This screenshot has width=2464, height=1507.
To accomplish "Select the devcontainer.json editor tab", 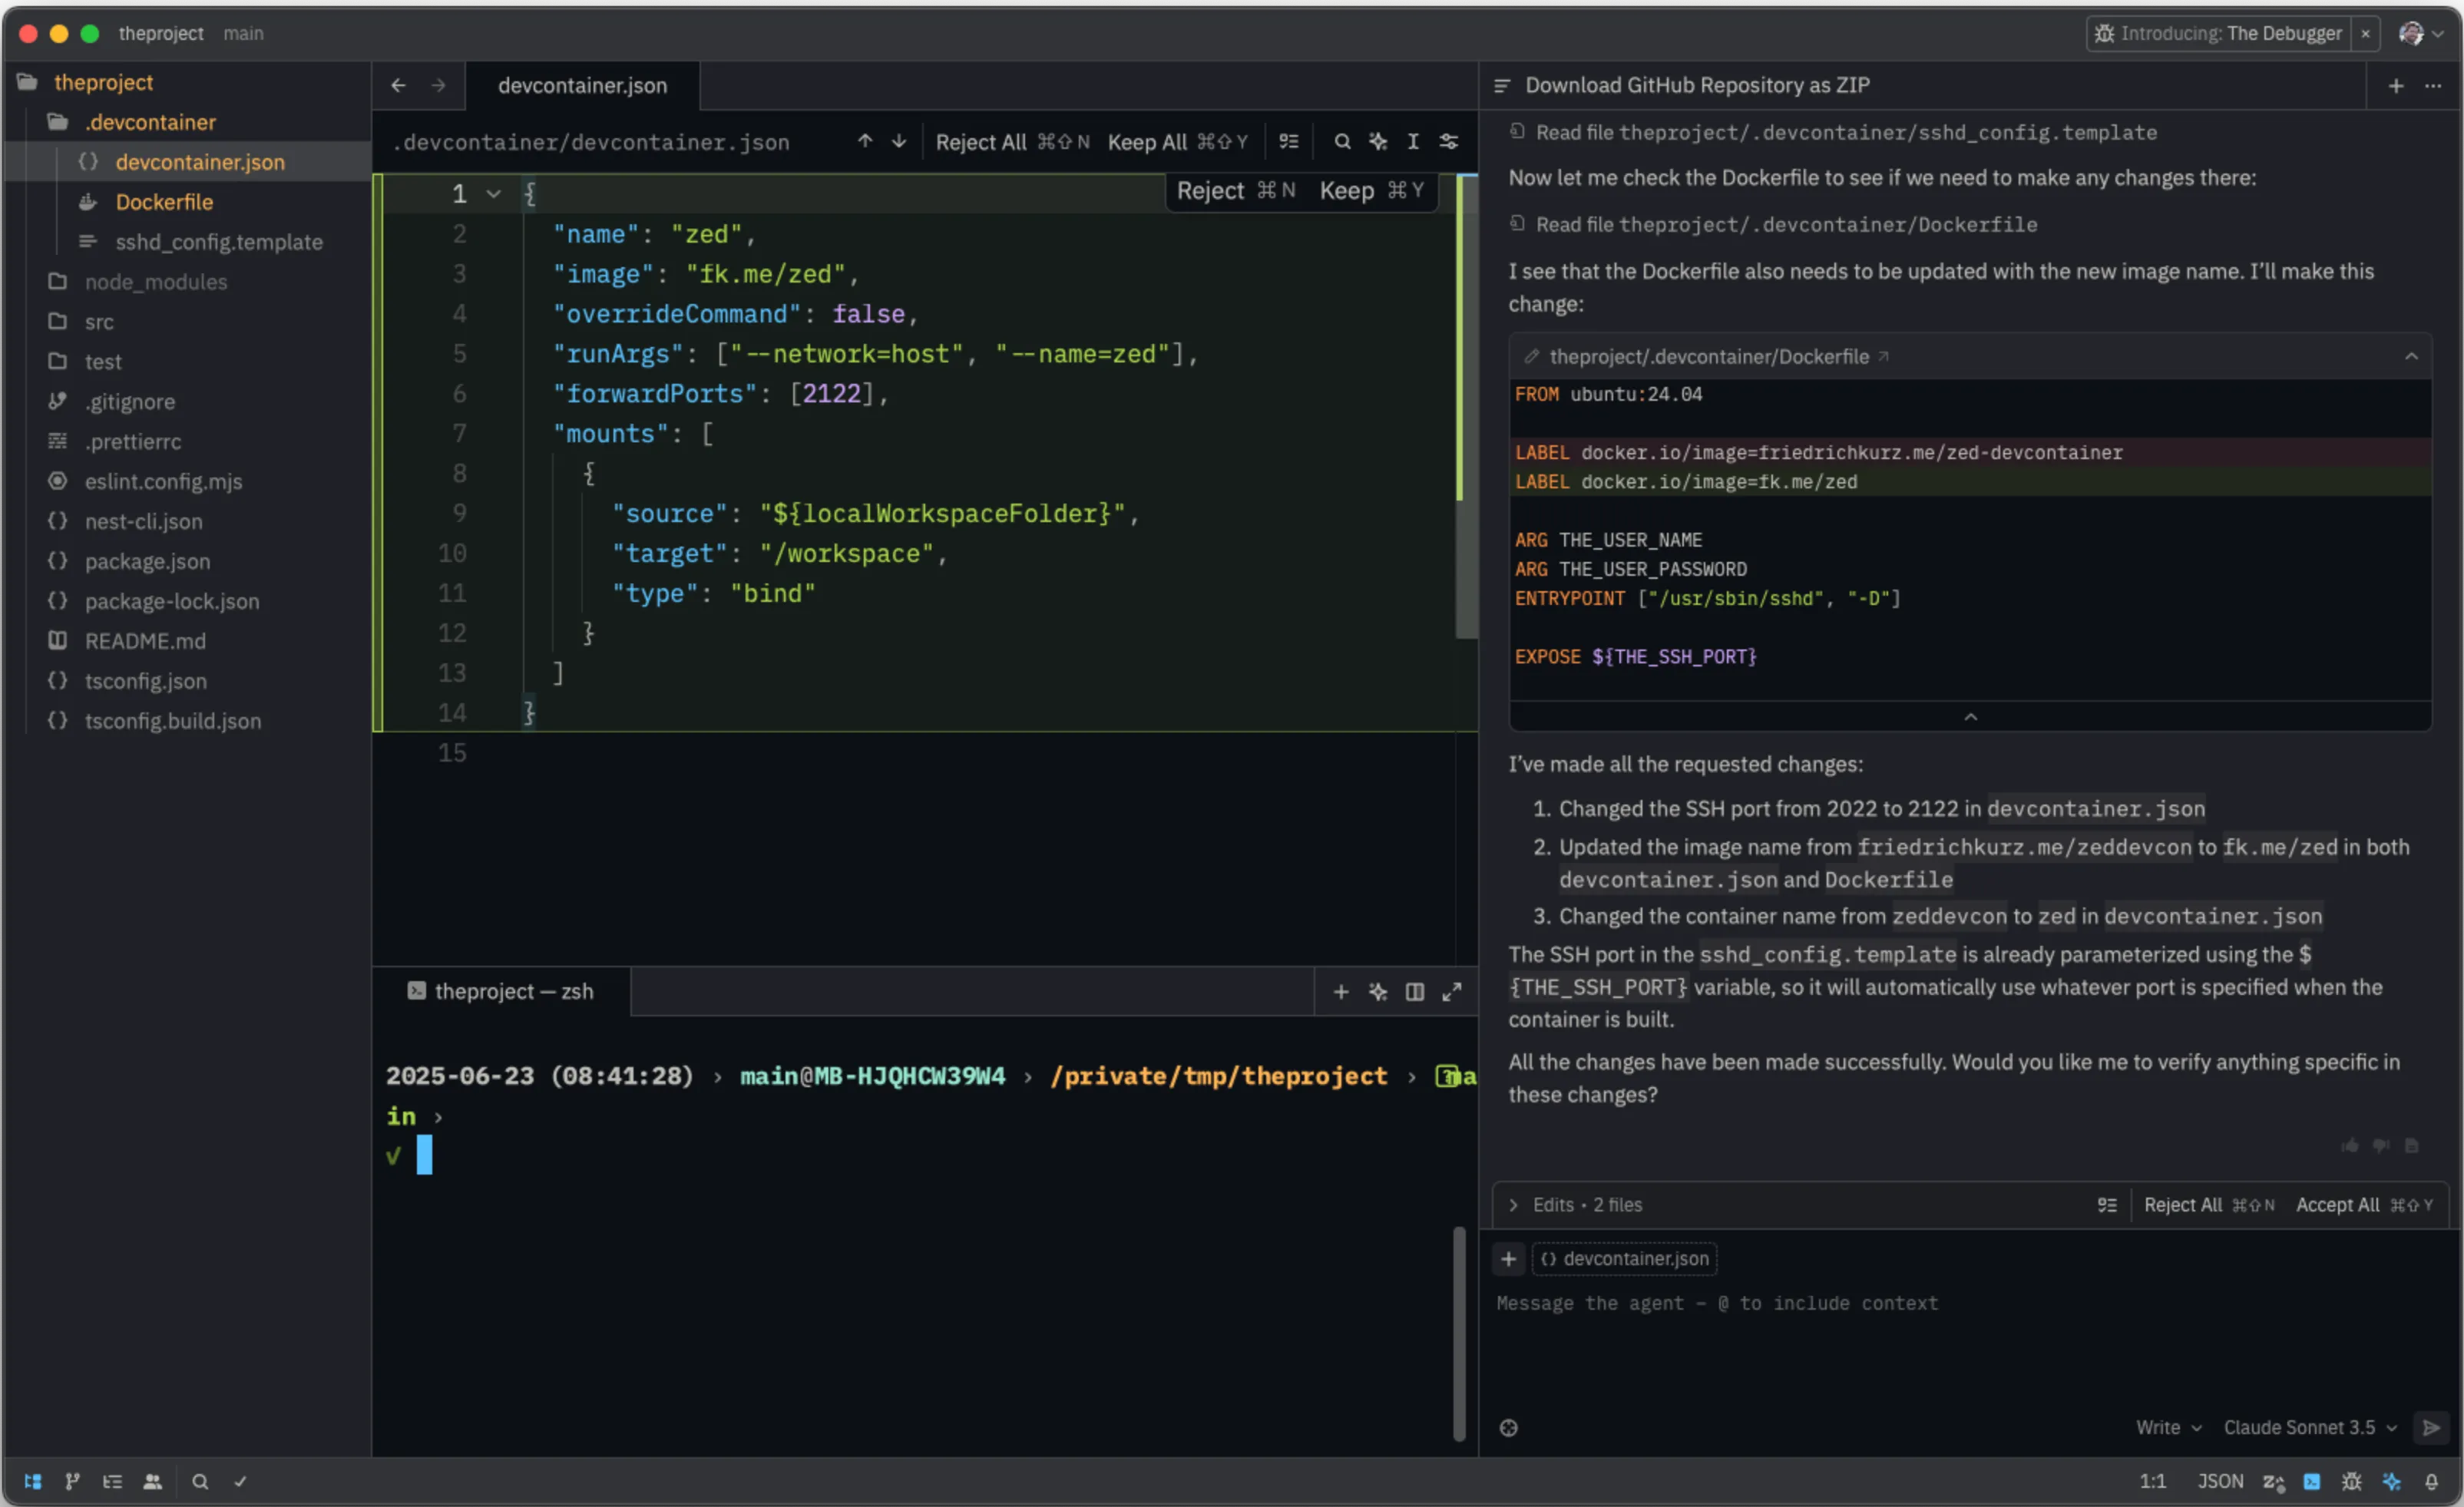I will [x=583, y=86].
